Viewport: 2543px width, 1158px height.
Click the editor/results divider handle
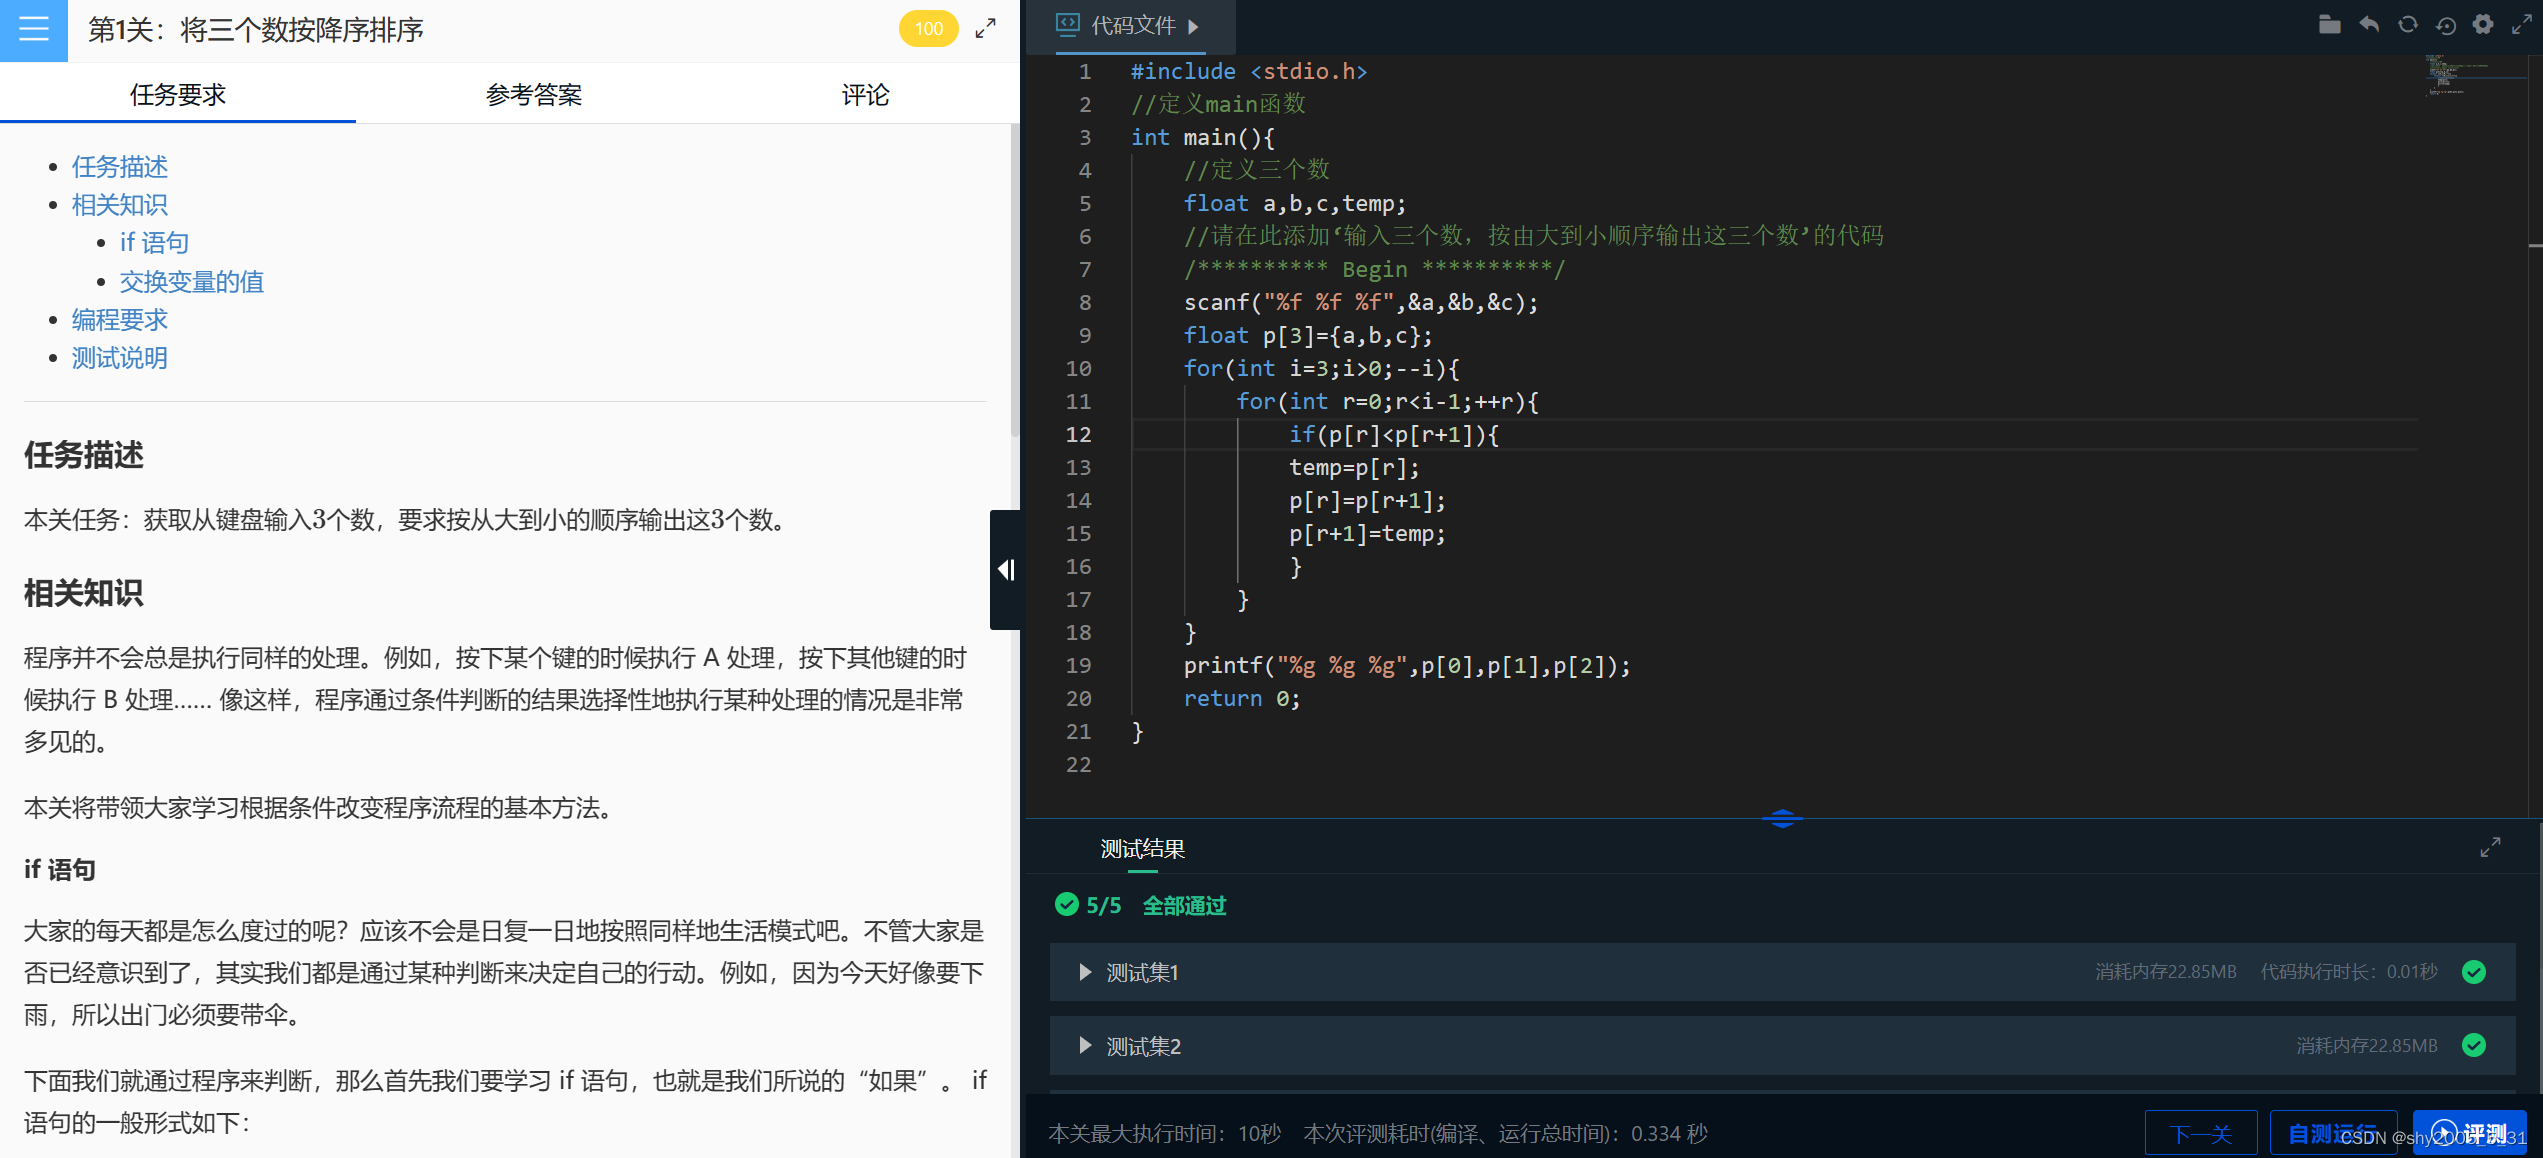coord(1782,819)
